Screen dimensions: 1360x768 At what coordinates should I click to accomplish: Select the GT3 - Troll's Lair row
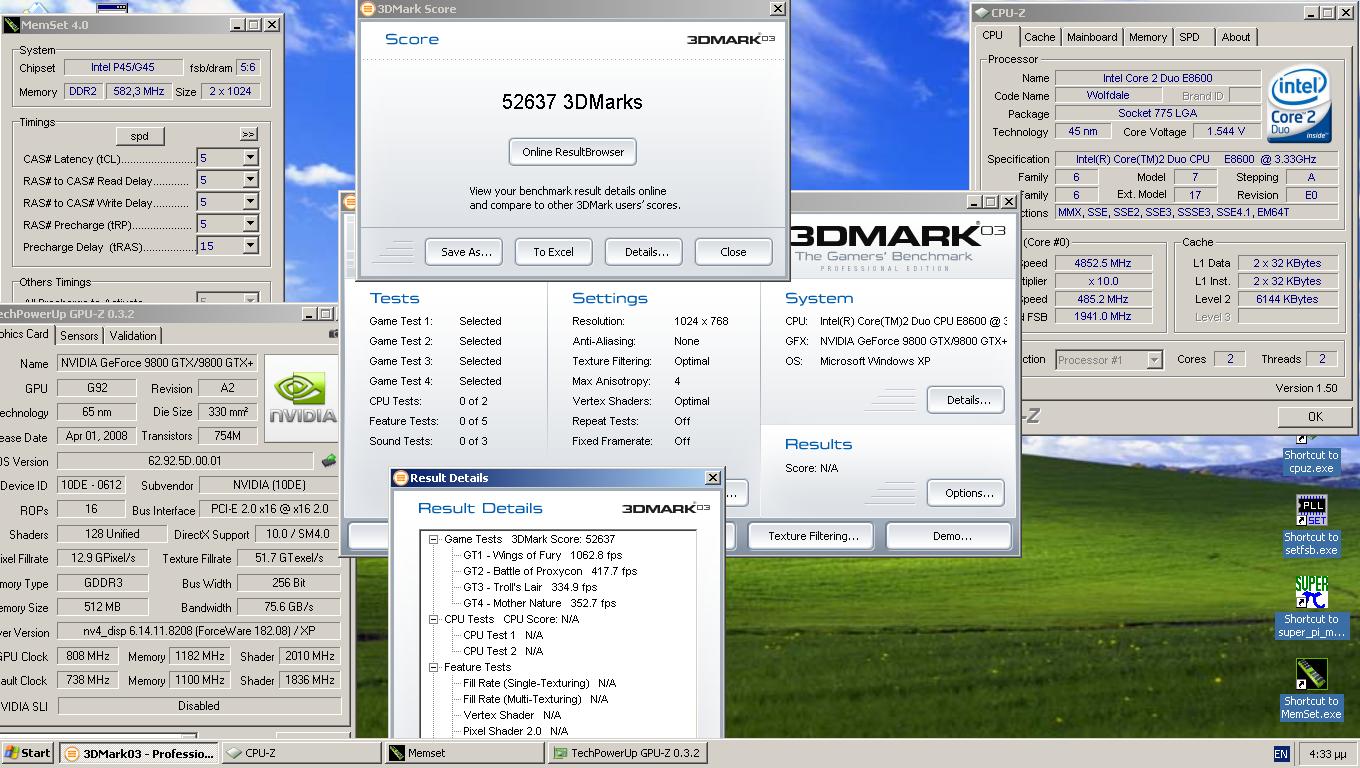coord(530,587)
